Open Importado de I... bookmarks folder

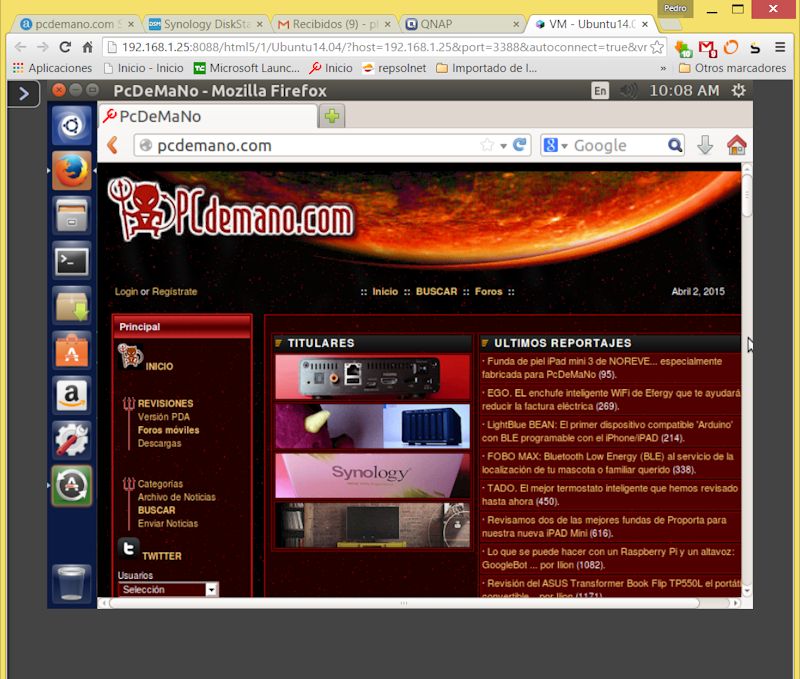[487, 68]
